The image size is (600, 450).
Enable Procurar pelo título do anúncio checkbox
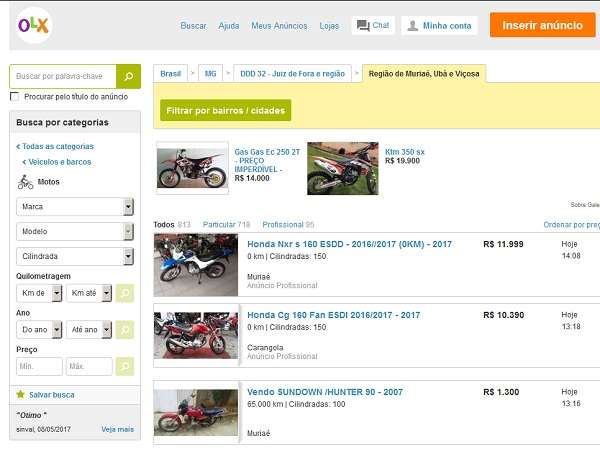pyautogui.click(x=14, y=97)
